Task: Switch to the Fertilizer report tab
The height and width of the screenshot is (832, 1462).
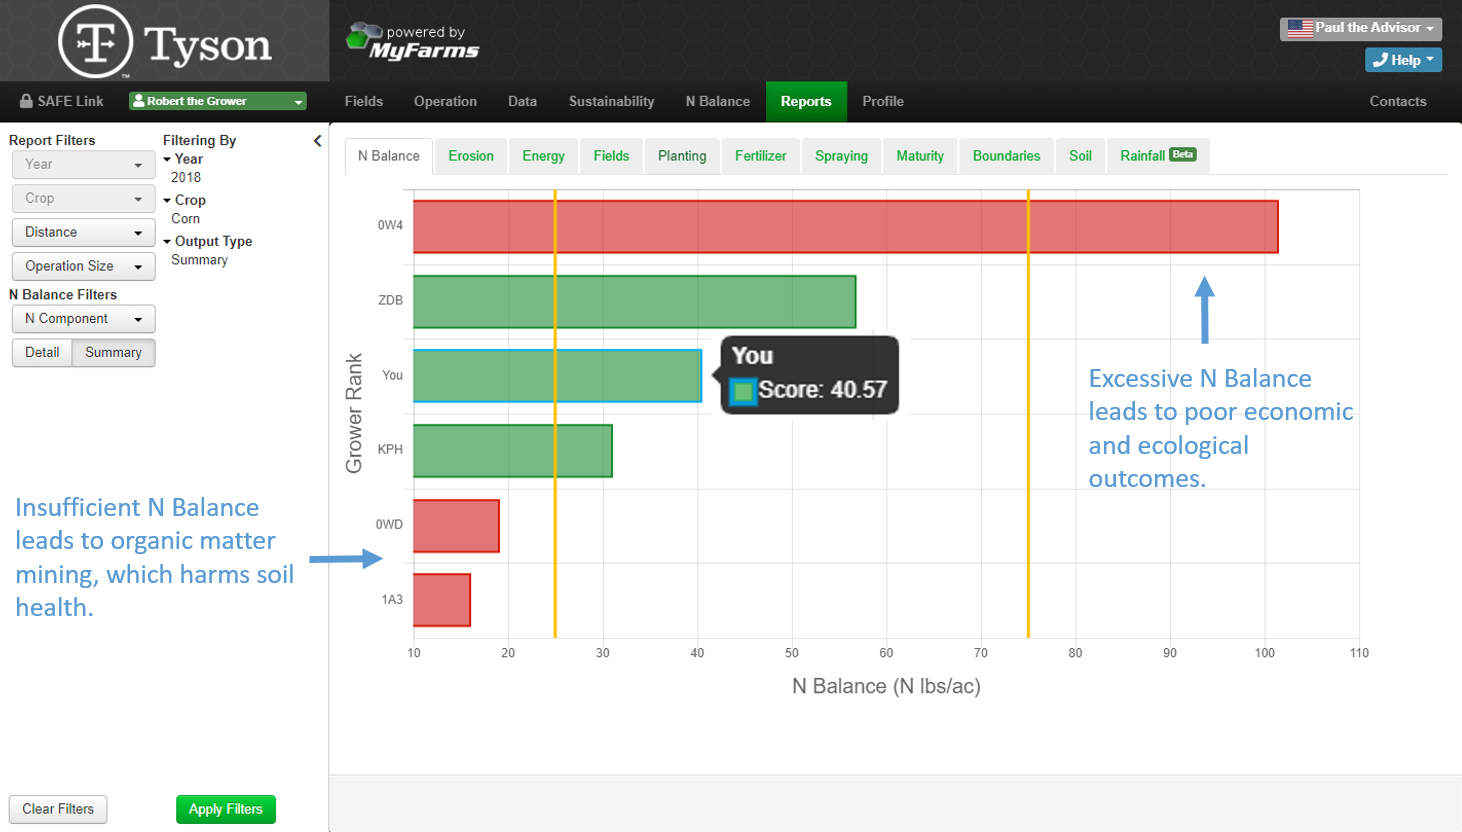Action: pyautogui.click(x=760, y=156)
